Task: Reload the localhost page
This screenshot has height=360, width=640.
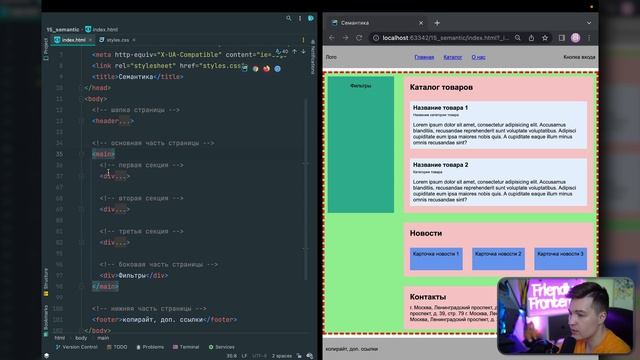Action: [x=359, y=38]
